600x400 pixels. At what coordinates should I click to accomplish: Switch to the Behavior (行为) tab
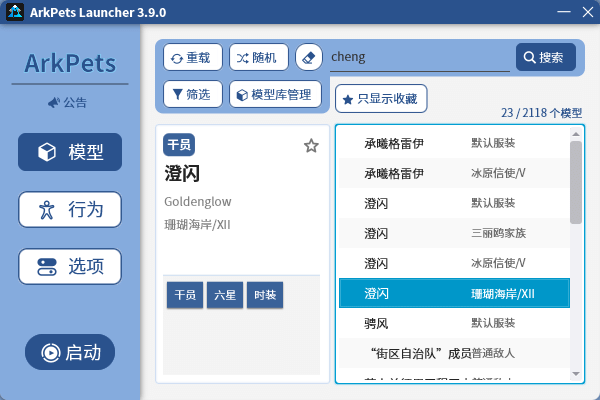coord(70,210)
